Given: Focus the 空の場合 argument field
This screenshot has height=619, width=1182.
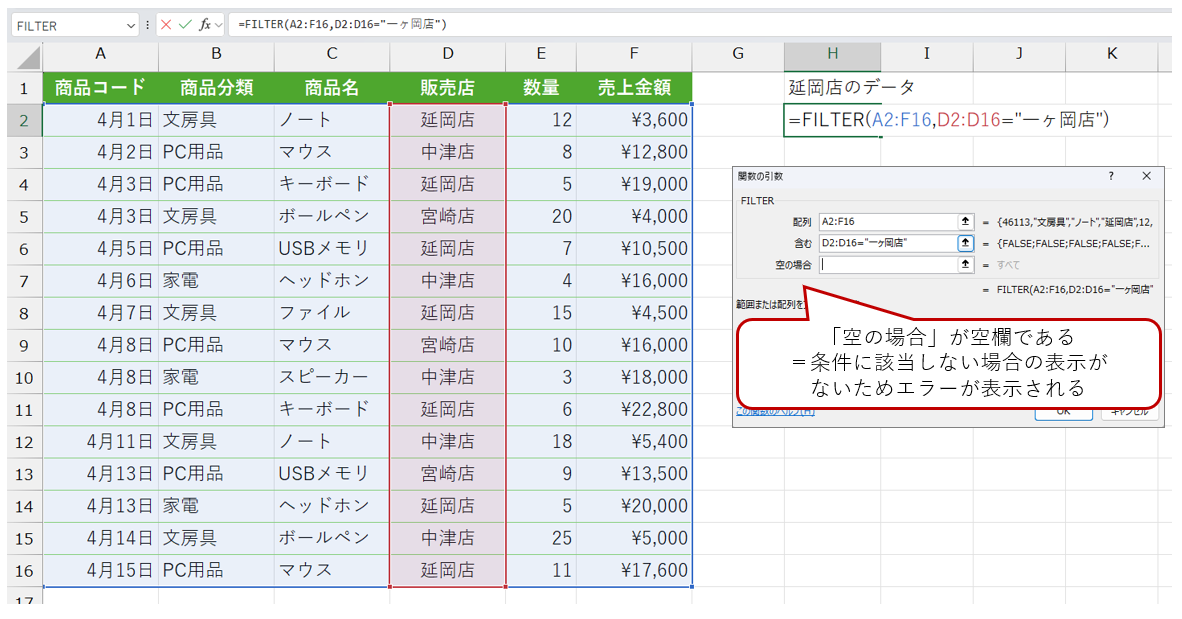Looking at the screenshot, I should [x=887, y=265].
